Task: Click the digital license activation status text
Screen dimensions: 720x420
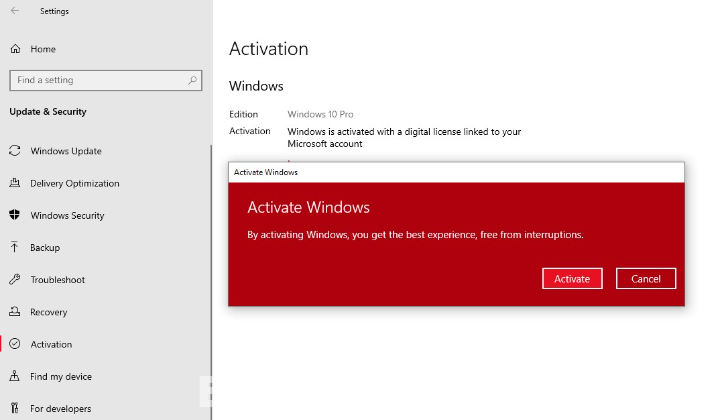Action: tap(404, 138)
